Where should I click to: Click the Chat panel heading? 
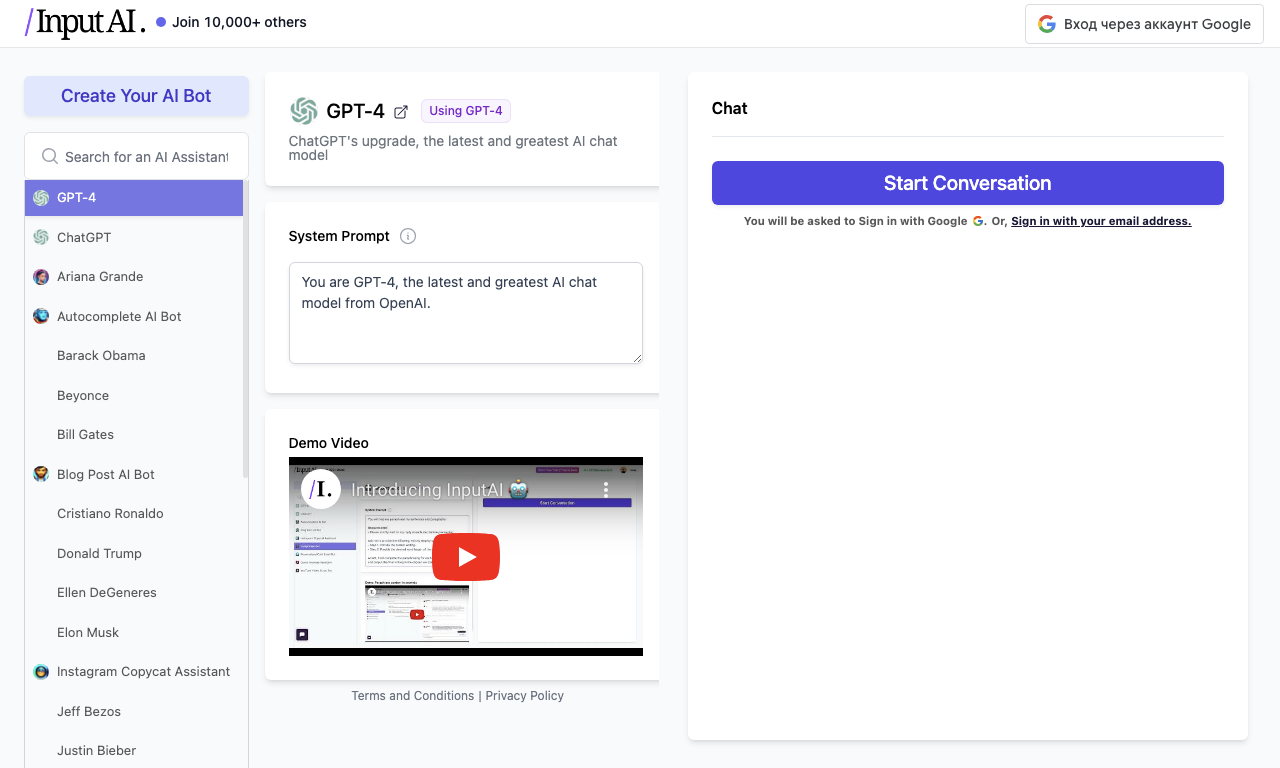730,108
